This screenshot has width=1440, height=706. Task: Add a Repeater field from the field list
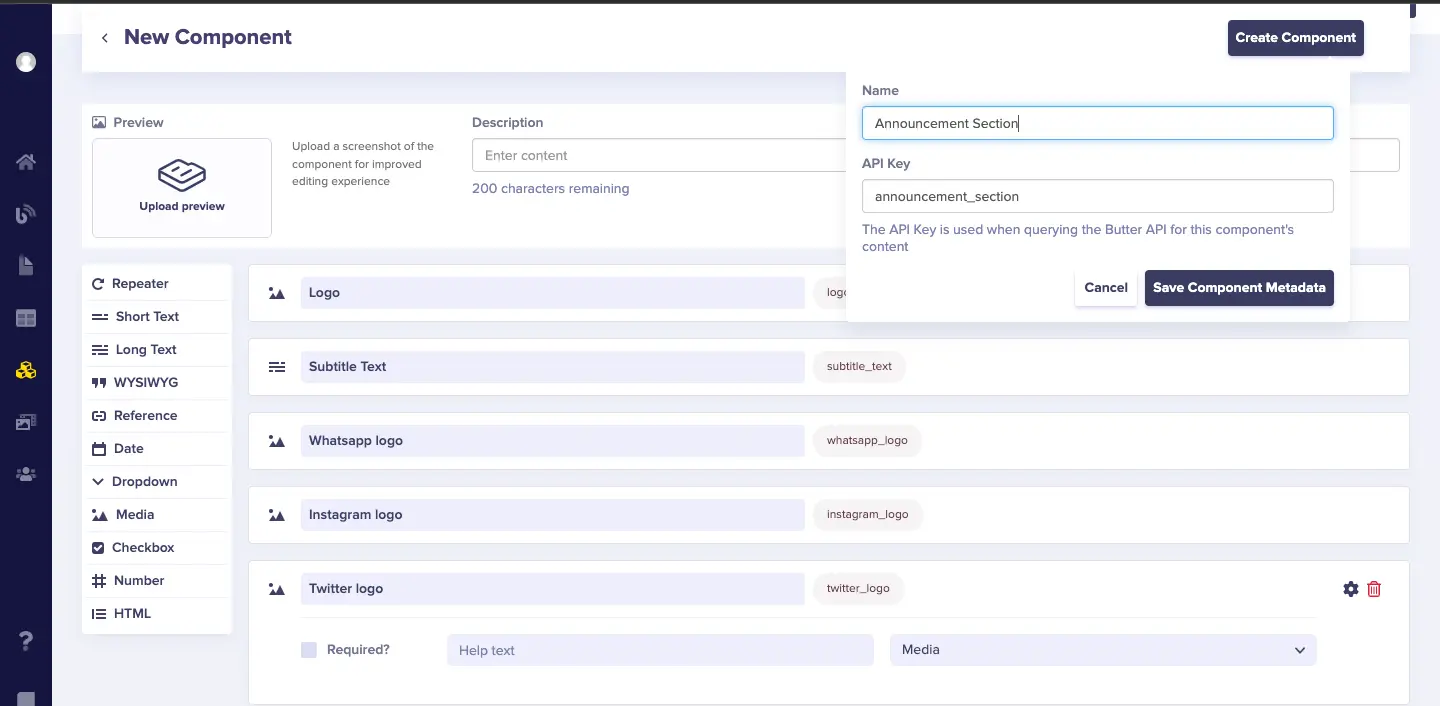coord(140,284)
